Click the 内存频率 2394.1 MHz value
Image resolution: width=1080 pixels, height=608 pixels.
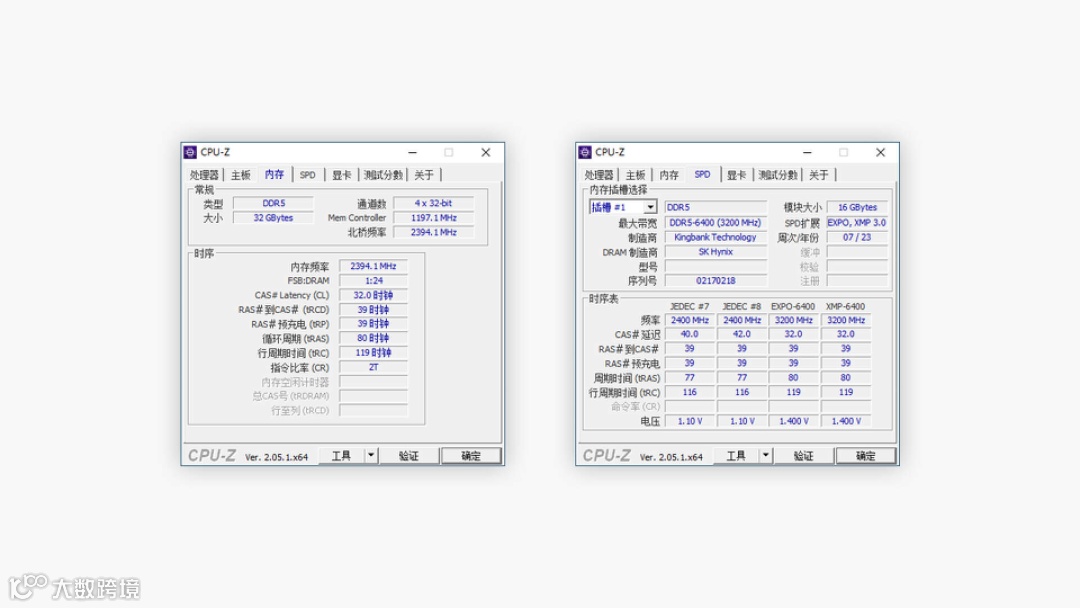[373, 266]
